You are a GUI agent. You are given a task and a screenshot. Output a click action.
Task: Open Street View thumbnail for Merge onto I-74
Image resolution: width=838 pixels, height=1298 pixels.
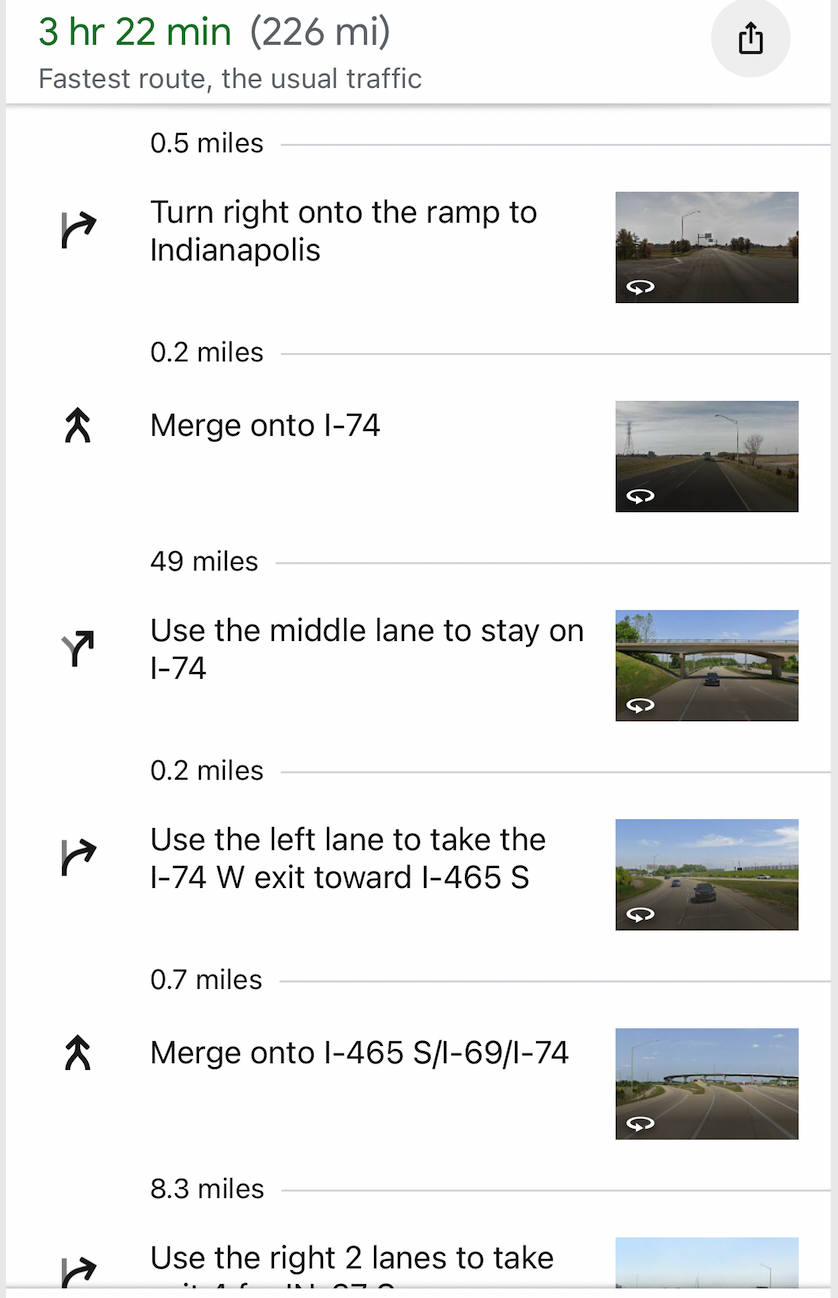(706, 456)
